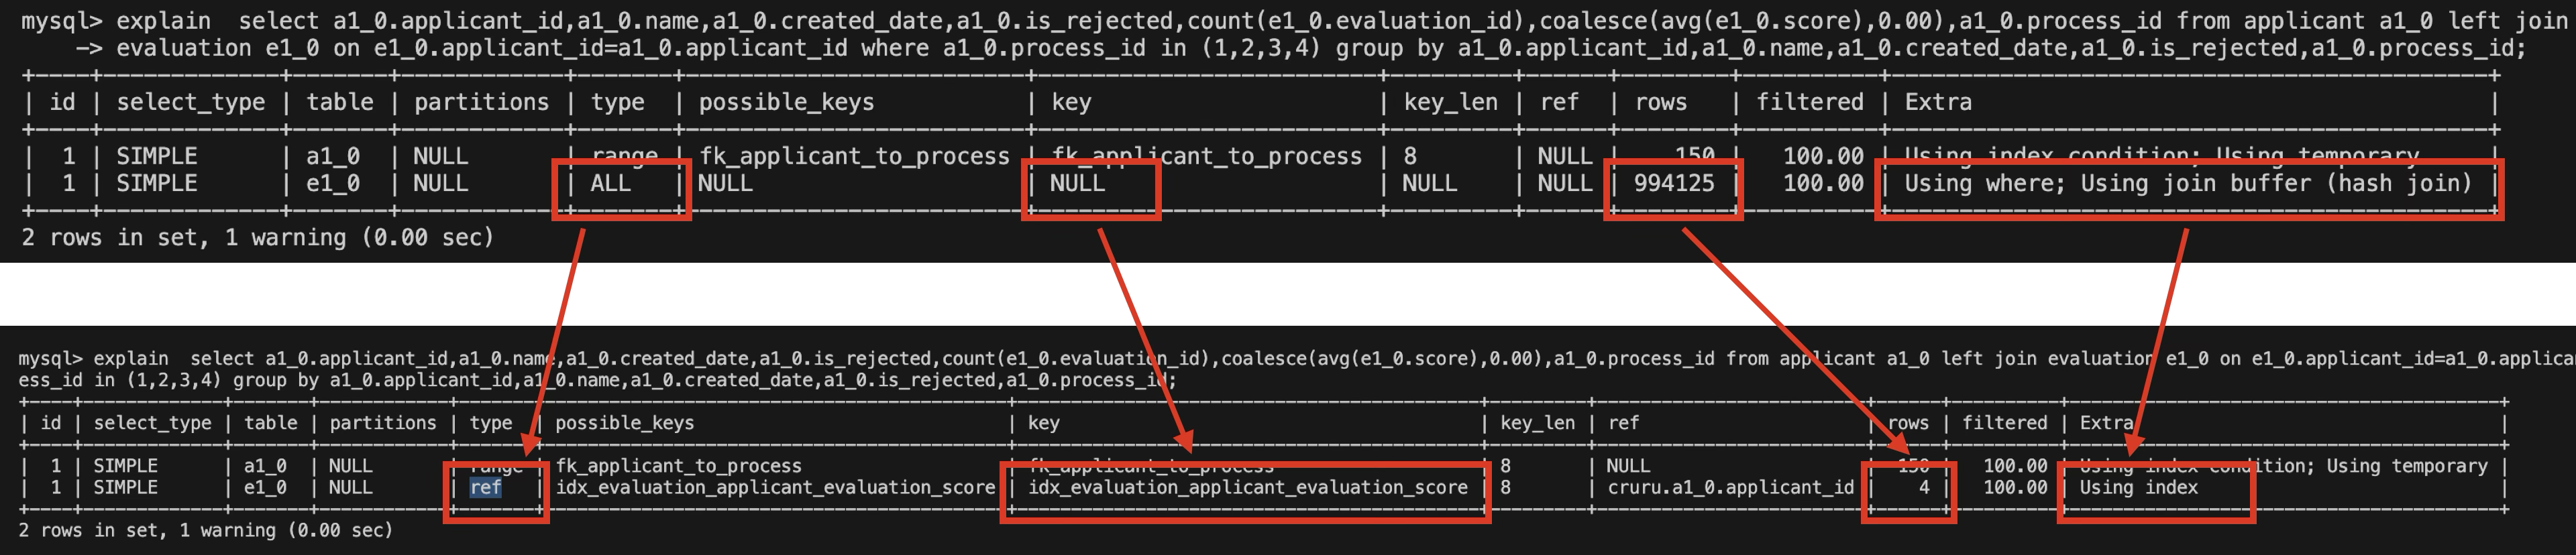Click fk_applicant_to_process in bottom possible_keys column
Viewport: 2576px width, 555px height.
[679, 466]
